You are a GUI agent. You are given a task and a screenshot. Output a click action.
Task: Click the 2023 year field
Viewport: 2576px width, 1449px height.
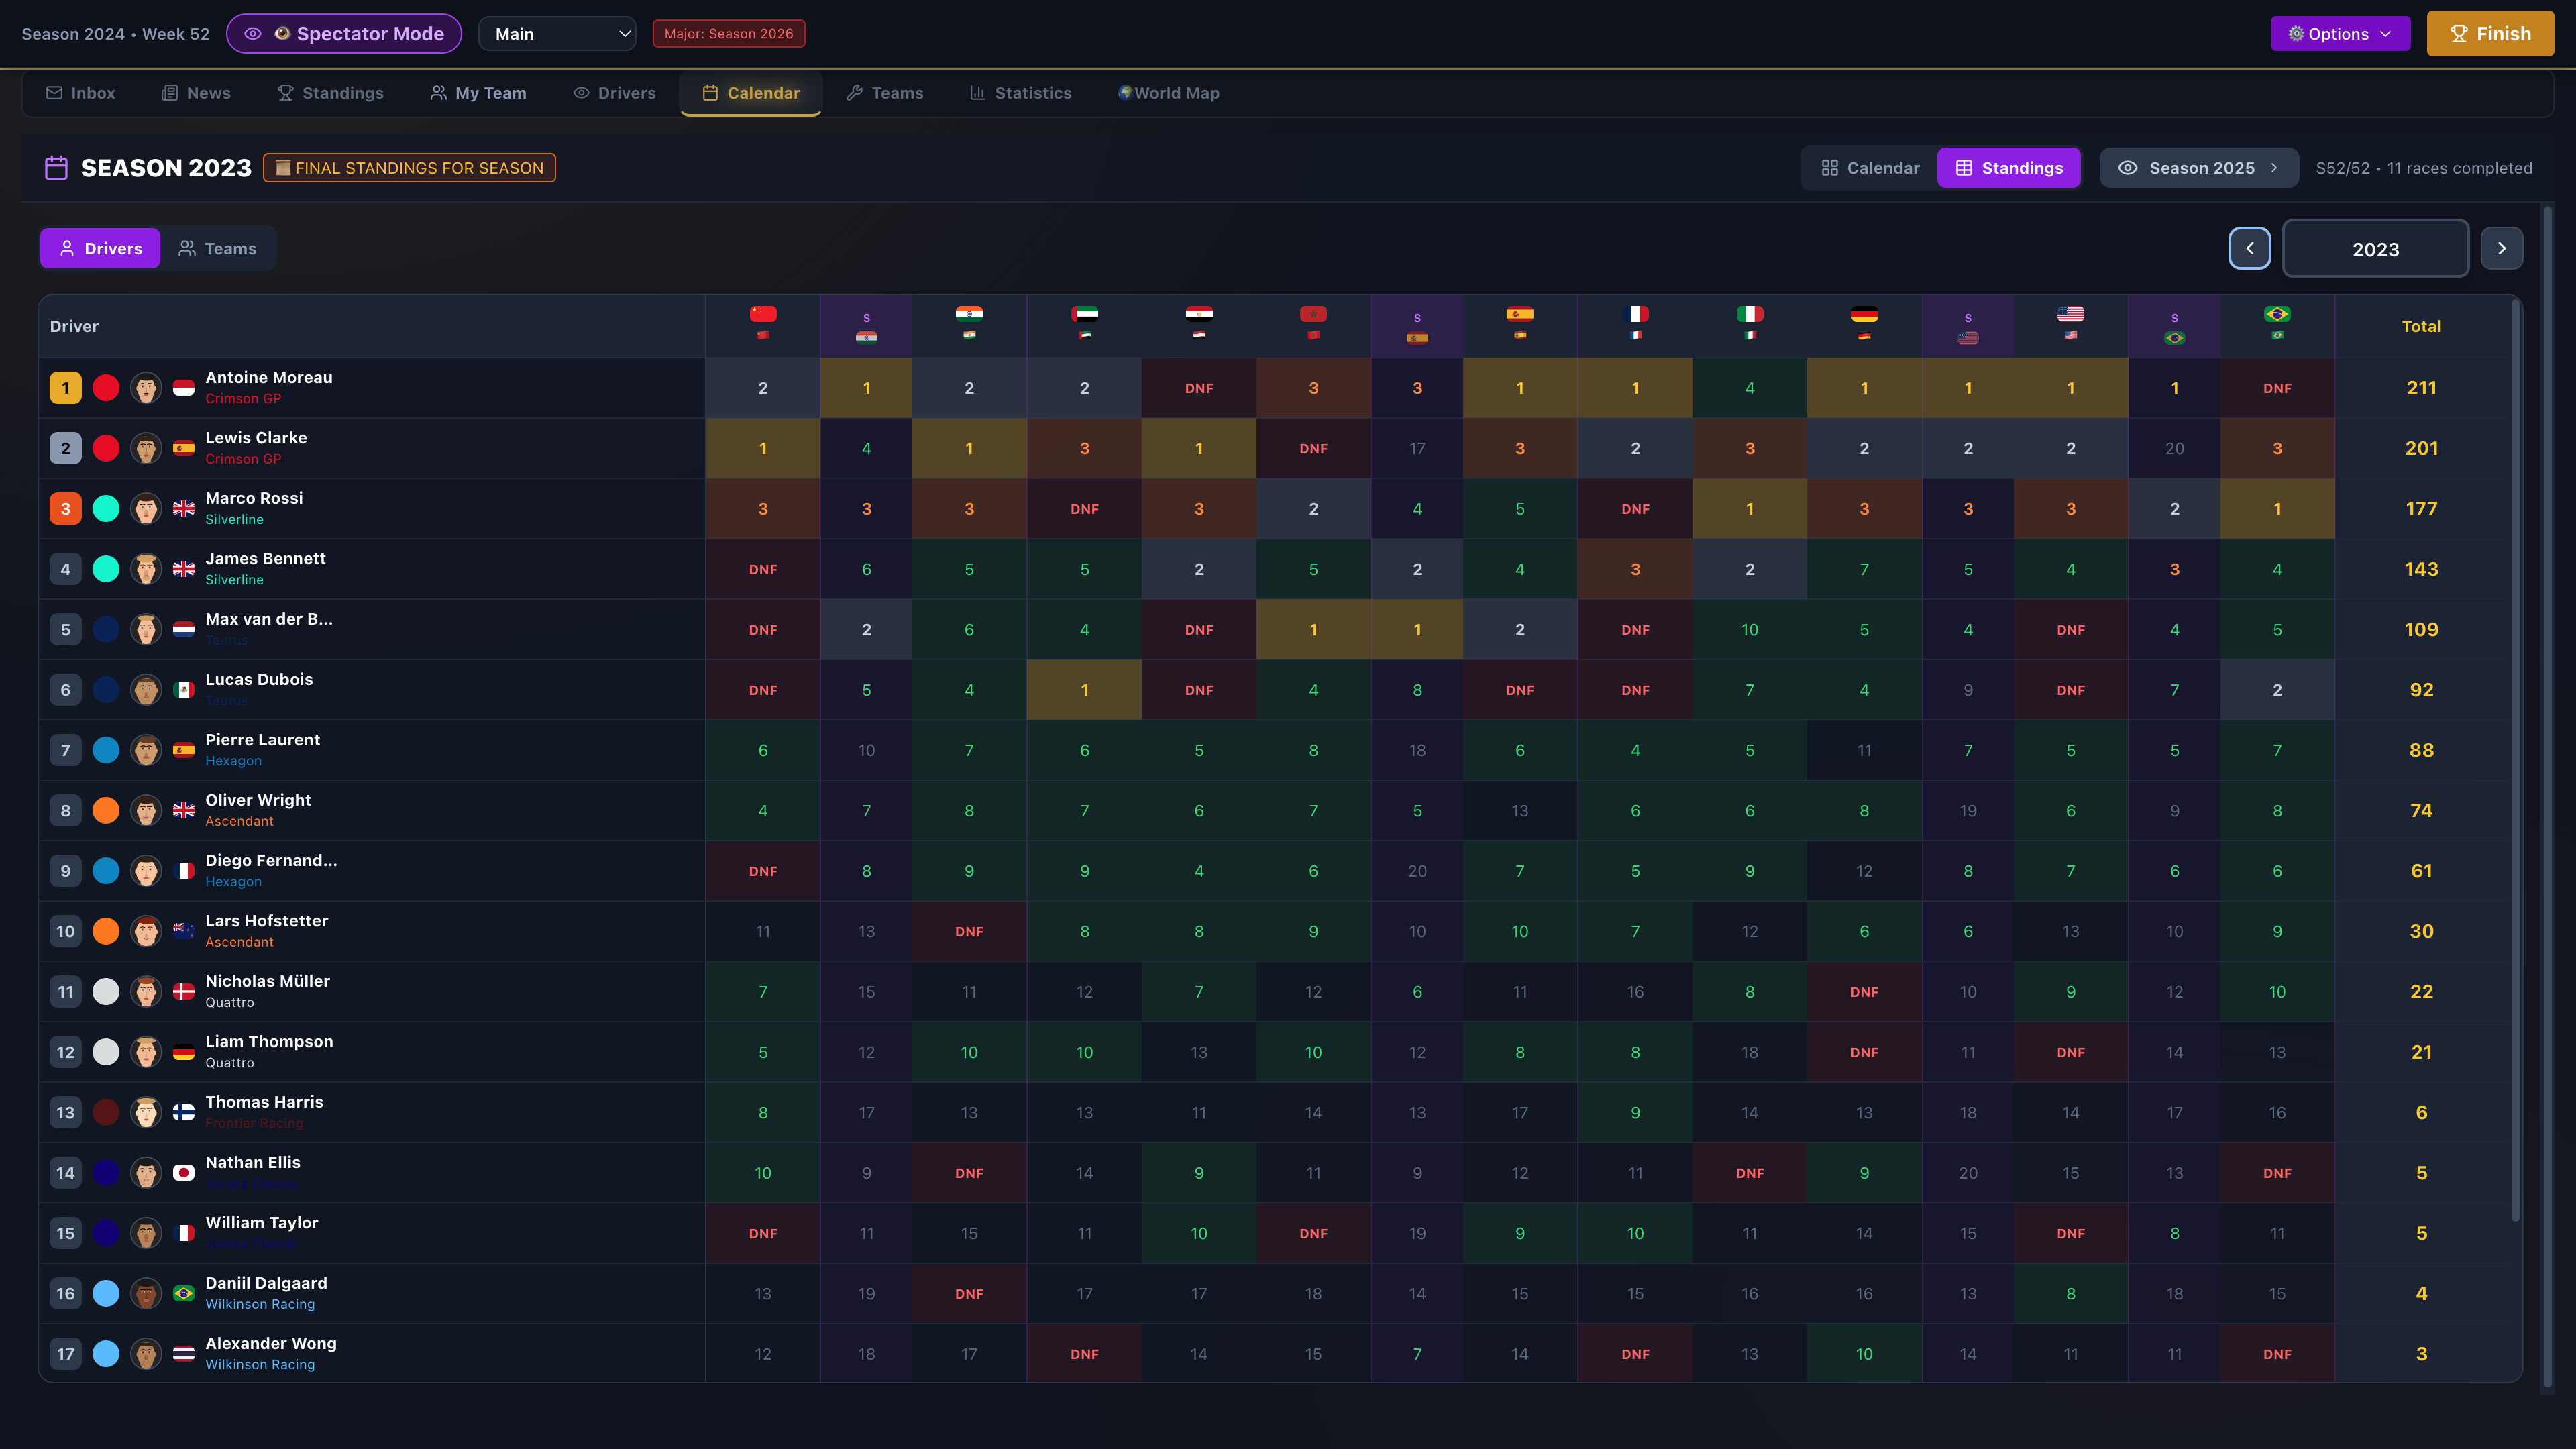pyautogui.click(x=2375, y=248)
